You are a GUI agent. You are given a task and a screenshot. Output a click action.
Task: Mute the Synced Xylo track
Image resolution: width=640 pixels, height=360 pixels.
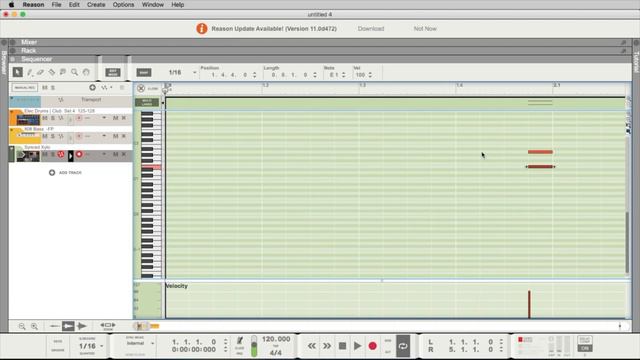click(45, 154)
